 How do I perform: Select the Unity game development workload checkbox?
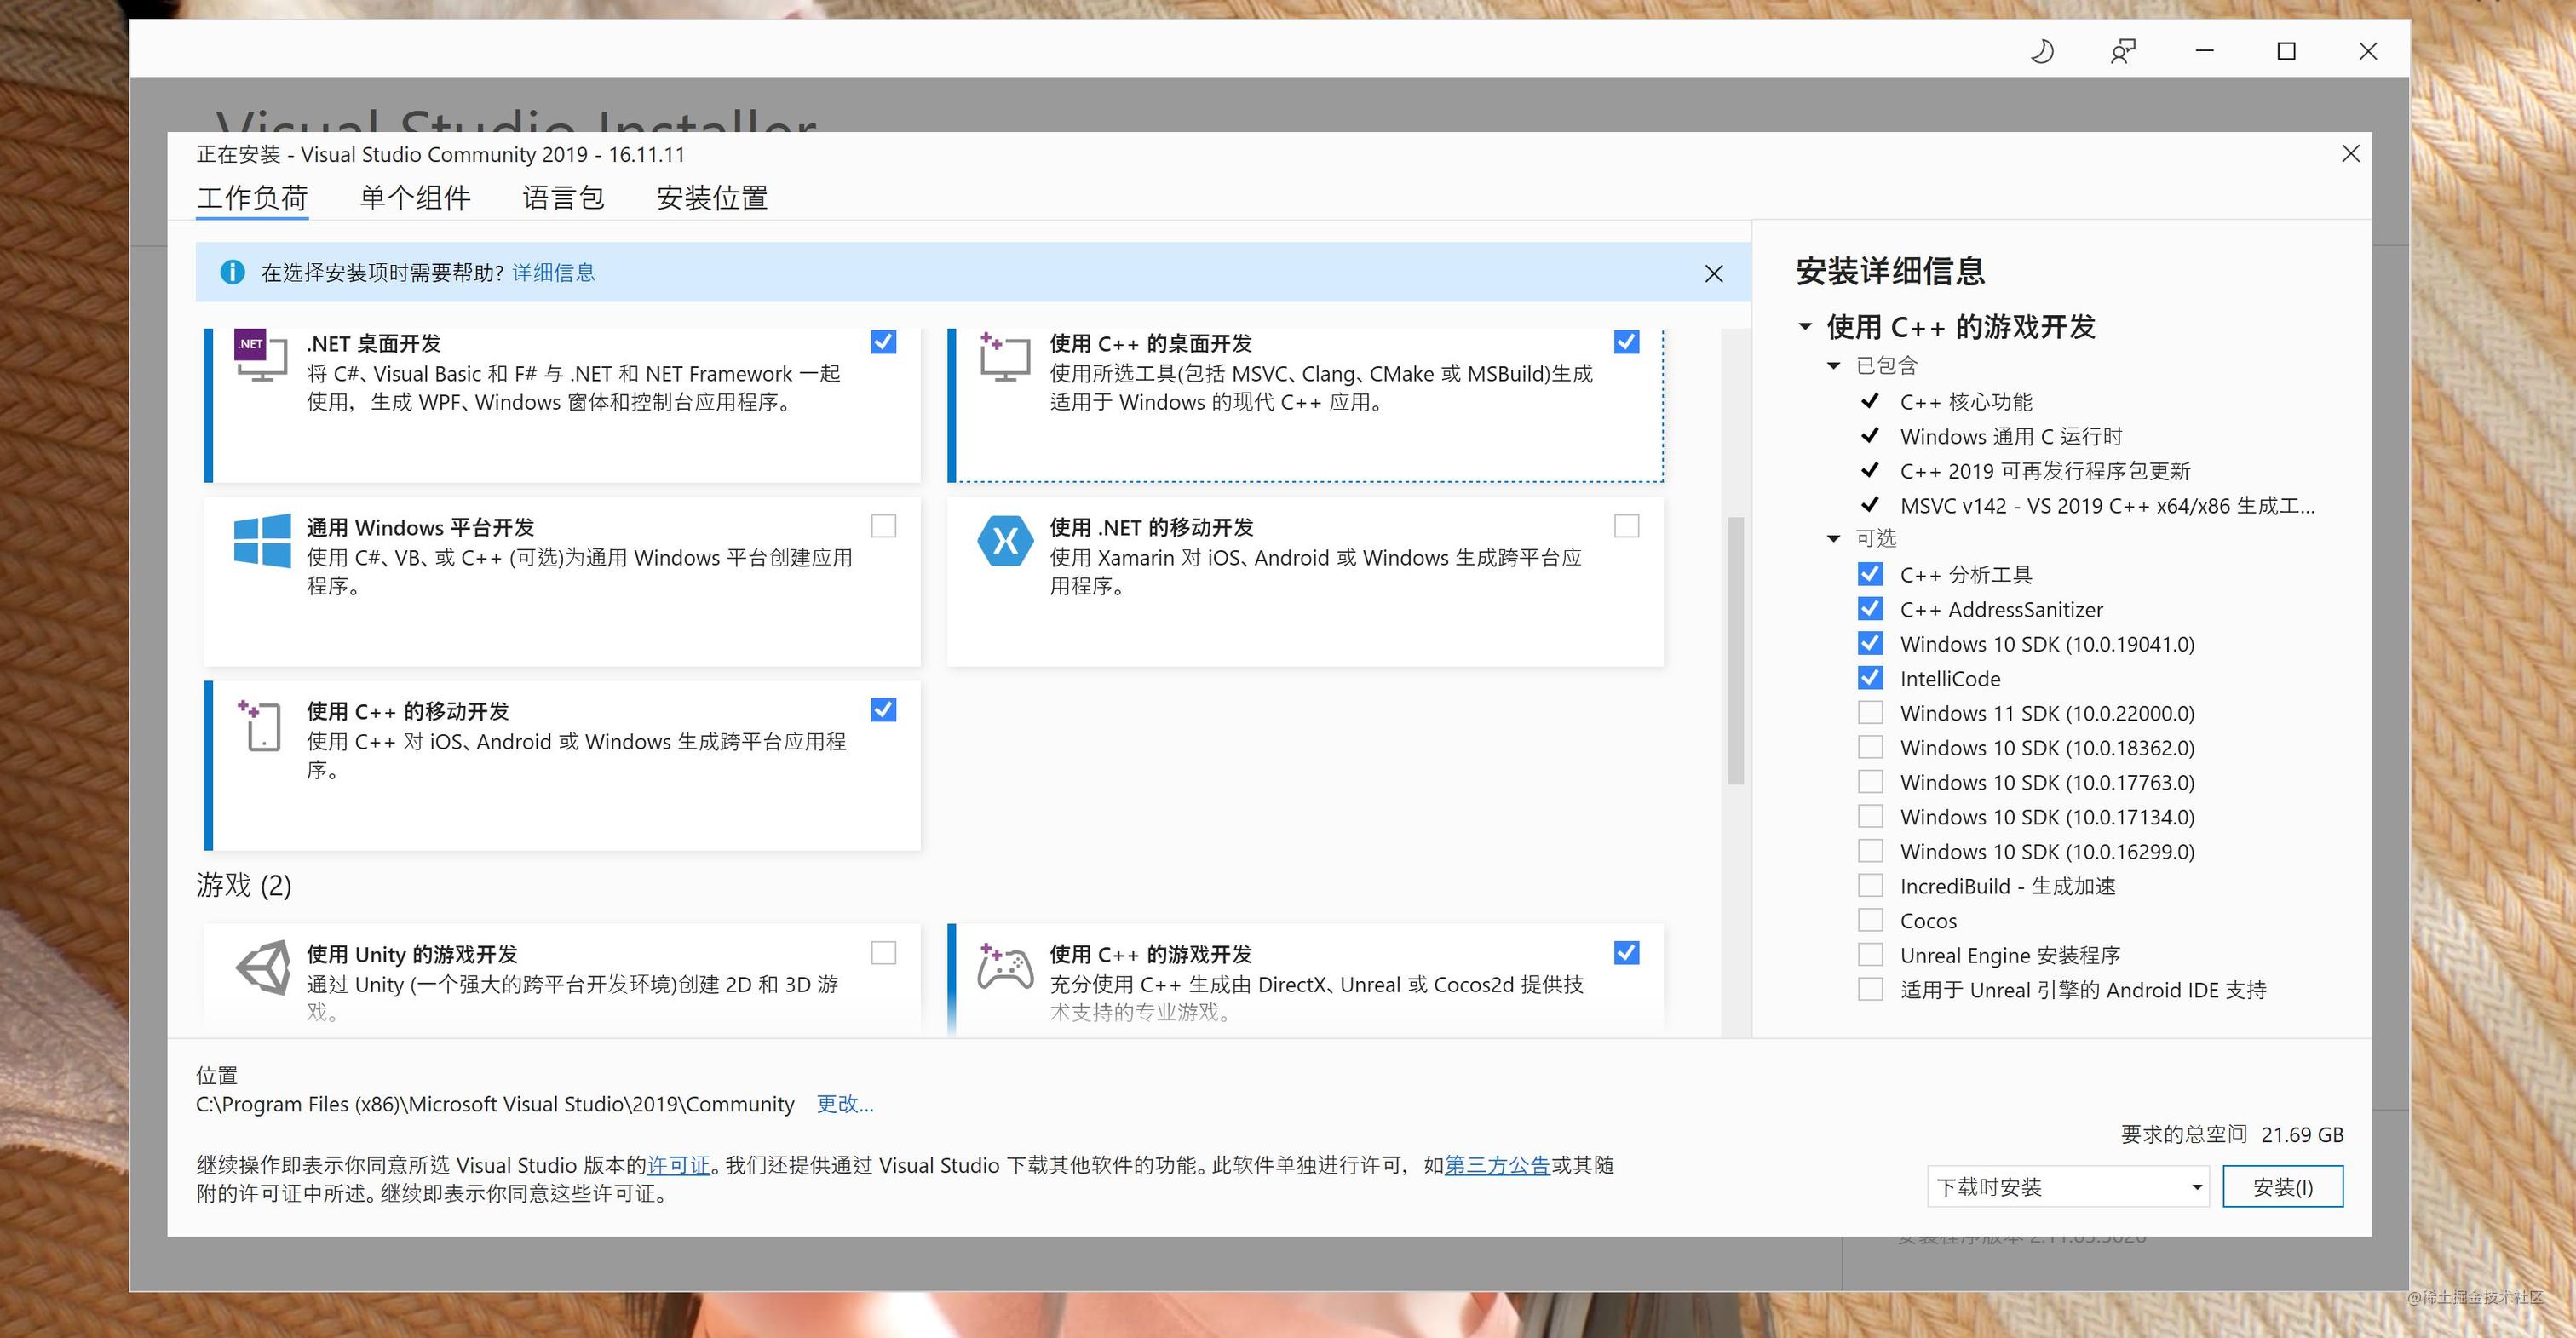(x=884, y=953)
